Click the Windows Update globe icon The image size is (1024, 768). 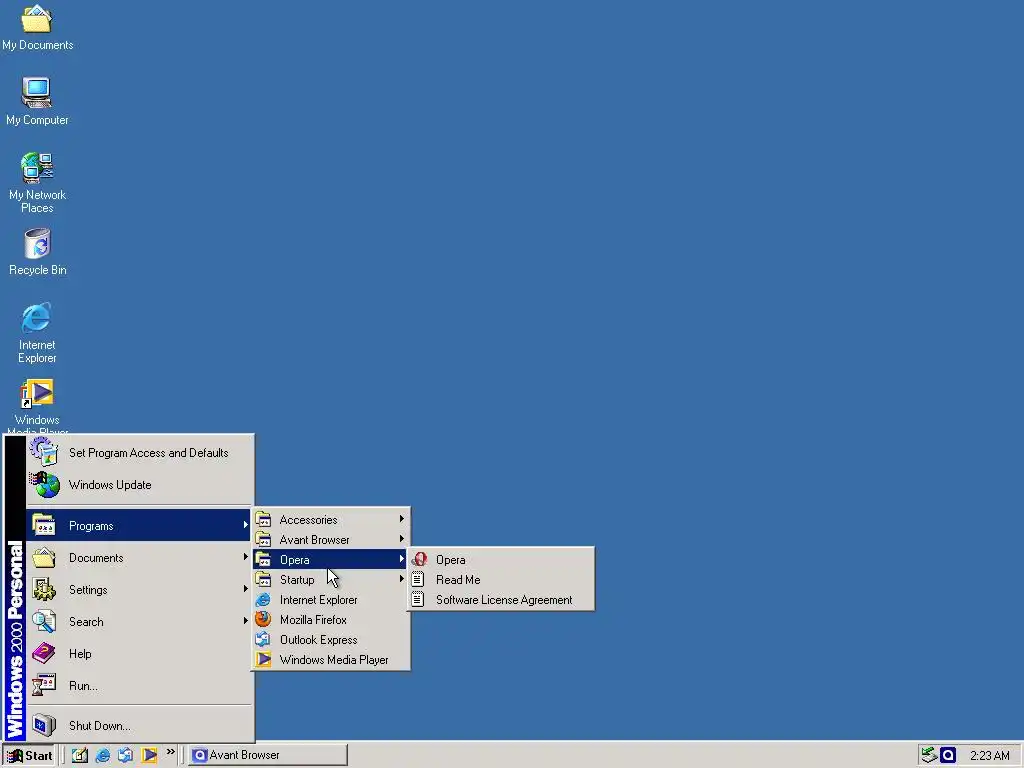tap(44, 485)
